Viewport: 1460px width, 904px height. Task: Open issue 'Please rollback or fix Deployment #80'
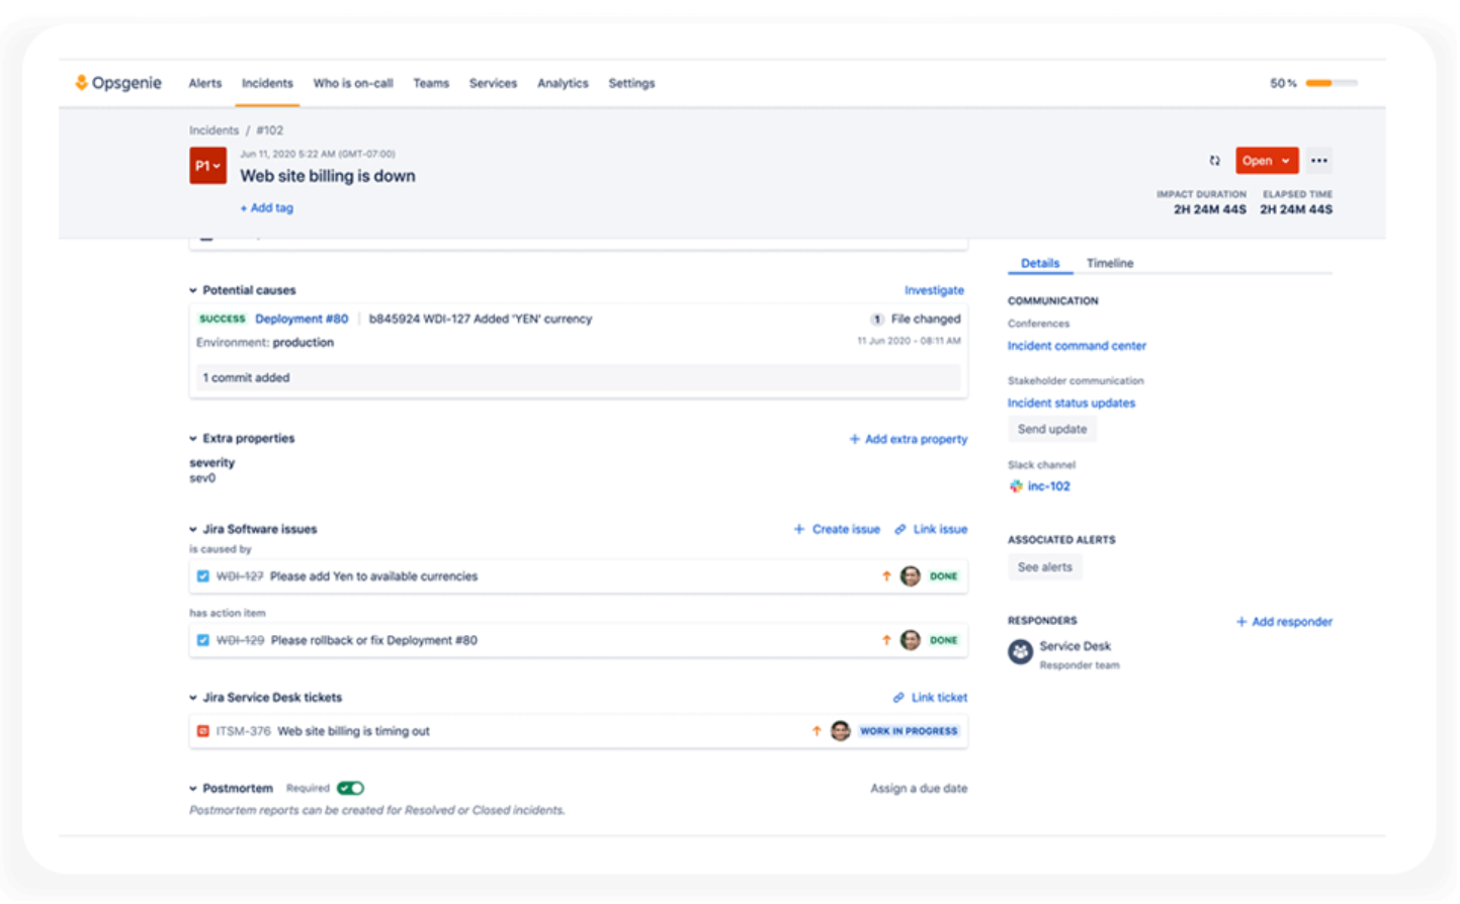click(374, 641)
